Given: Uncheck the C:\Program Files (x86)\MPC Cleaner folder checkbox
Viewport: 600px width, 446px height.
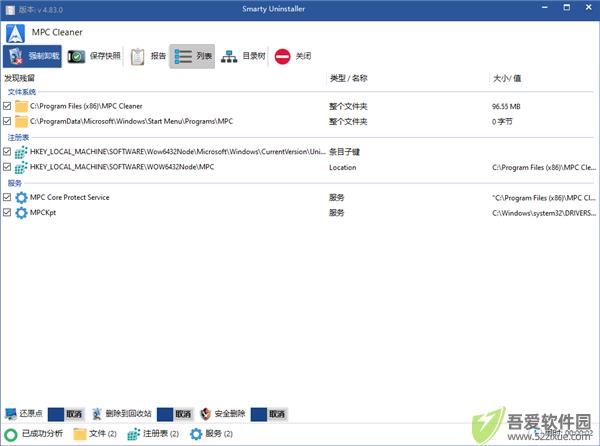Looking at the screenshot, I should click(x=7, y=106).
